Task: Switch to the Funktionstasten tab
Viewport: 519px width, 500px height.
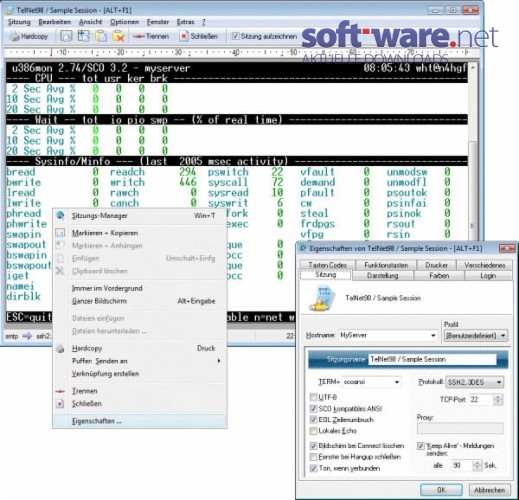Action: [386, 265]
